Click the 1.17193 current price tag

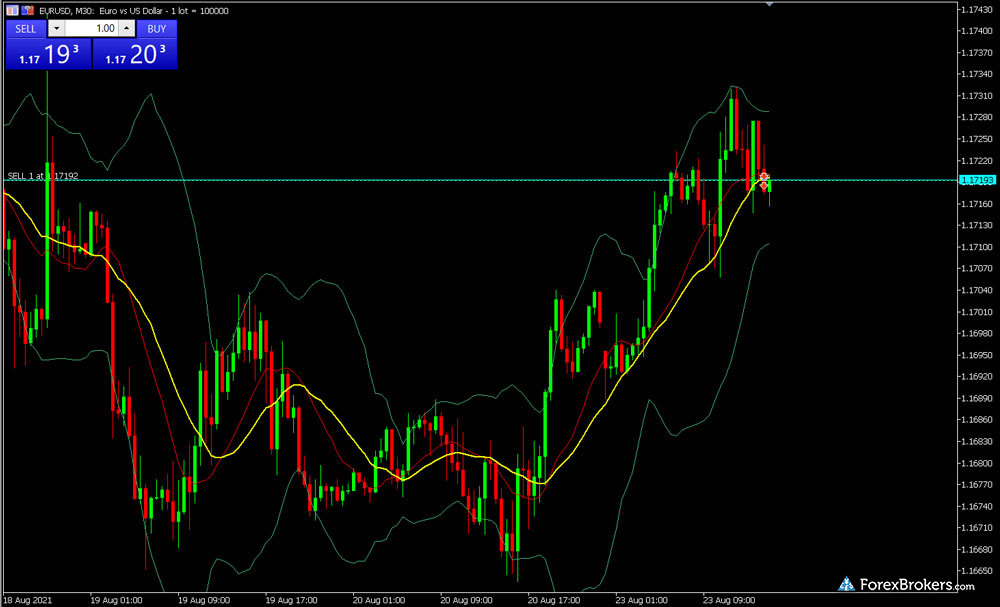[978, 181]
